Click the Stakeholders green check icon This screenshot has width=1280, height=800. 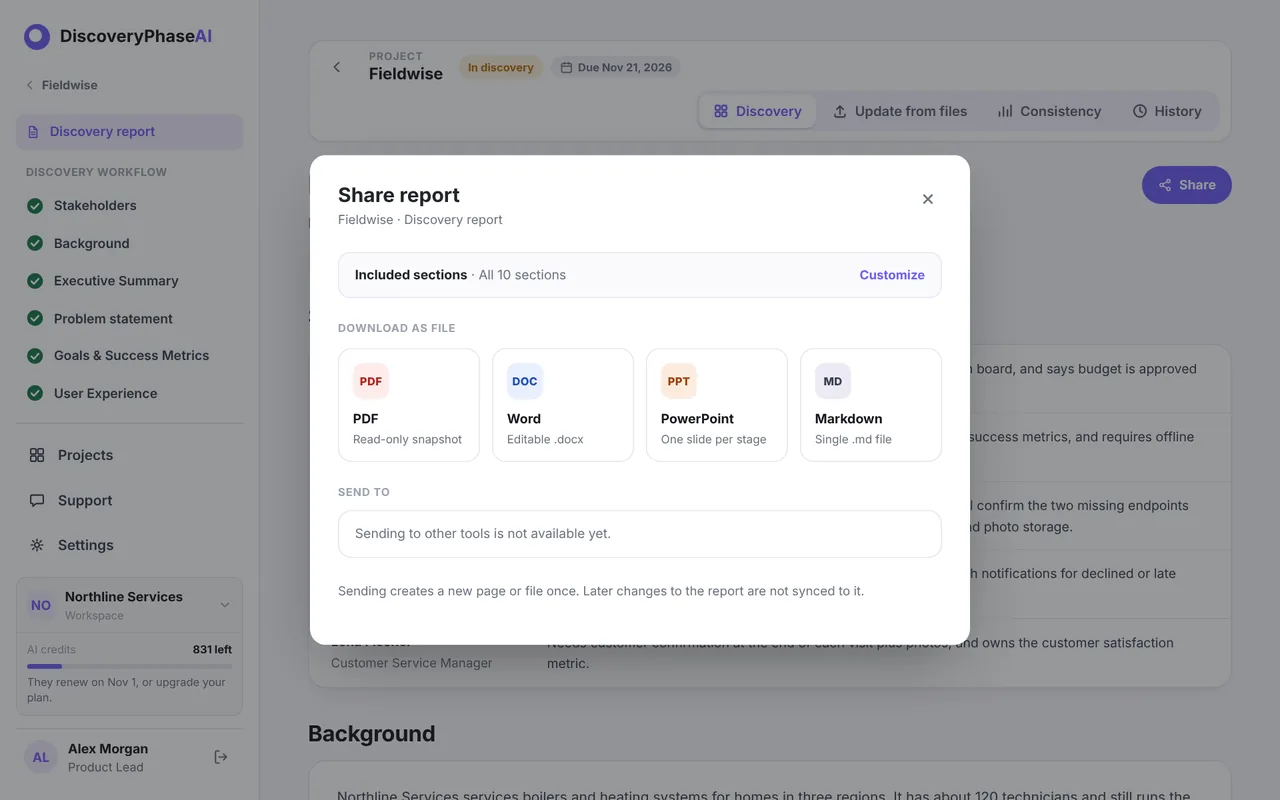coord(35,206)
